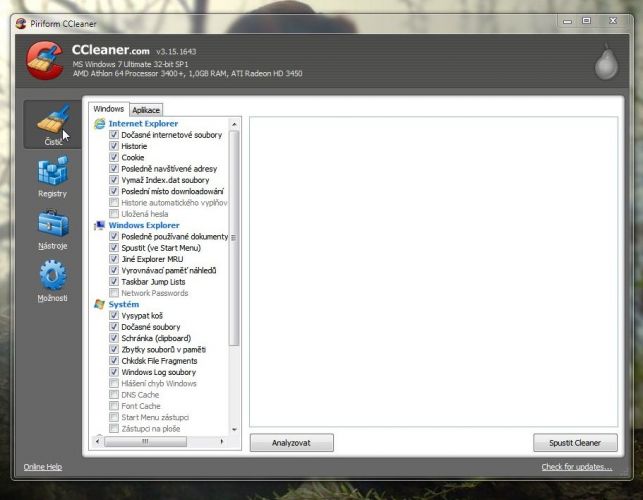The height and width of the screenshot is (500, 643).
Task: Click the Windows Explorer group icon
Action: 100,225
